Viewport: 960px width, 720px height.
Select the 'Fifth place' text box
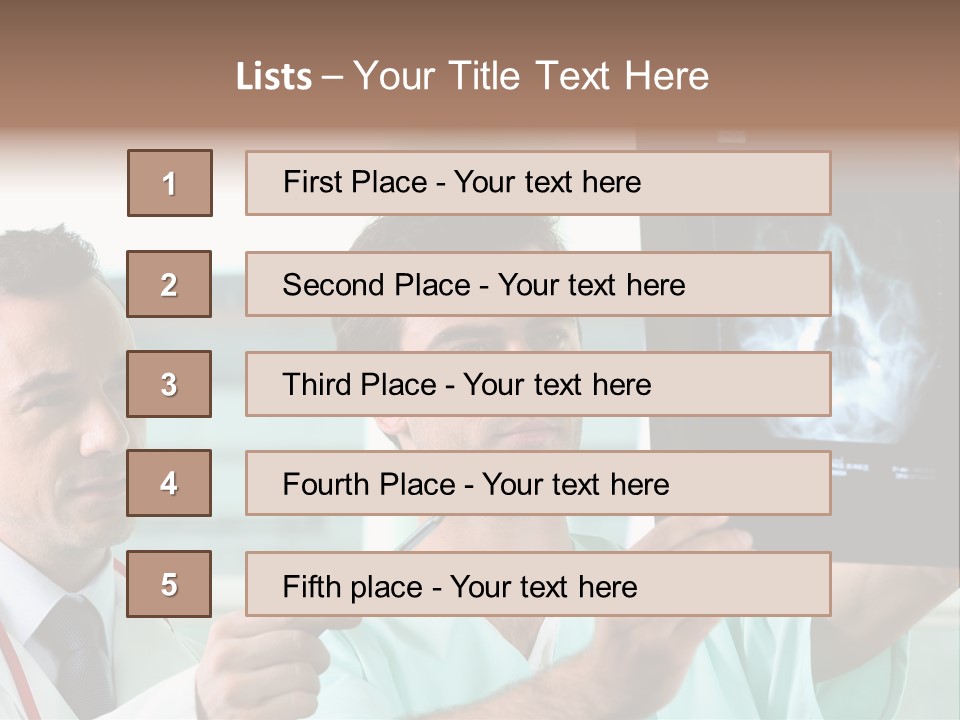pyautogui.click(x=538, y=584)
